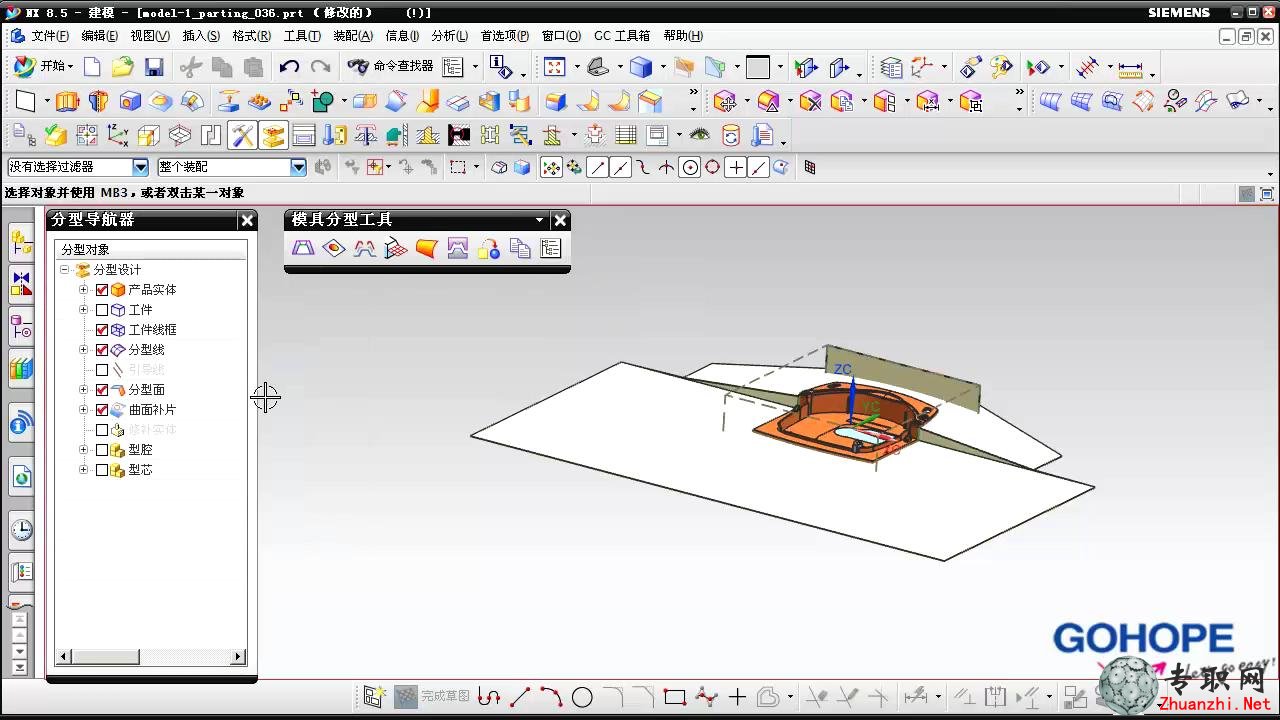Click the 分型导航器 horizontal scrollbar thumb

[105, 657]
